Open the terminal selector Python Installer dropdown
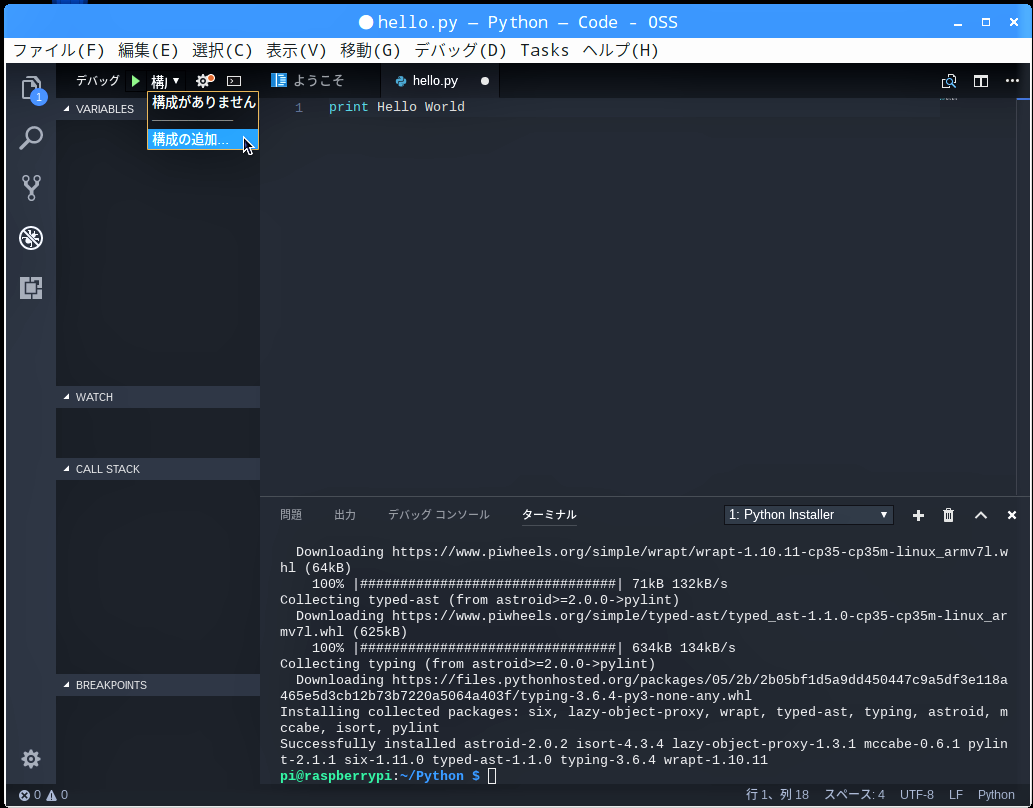The image size is (1033, 808). point(808,515)
